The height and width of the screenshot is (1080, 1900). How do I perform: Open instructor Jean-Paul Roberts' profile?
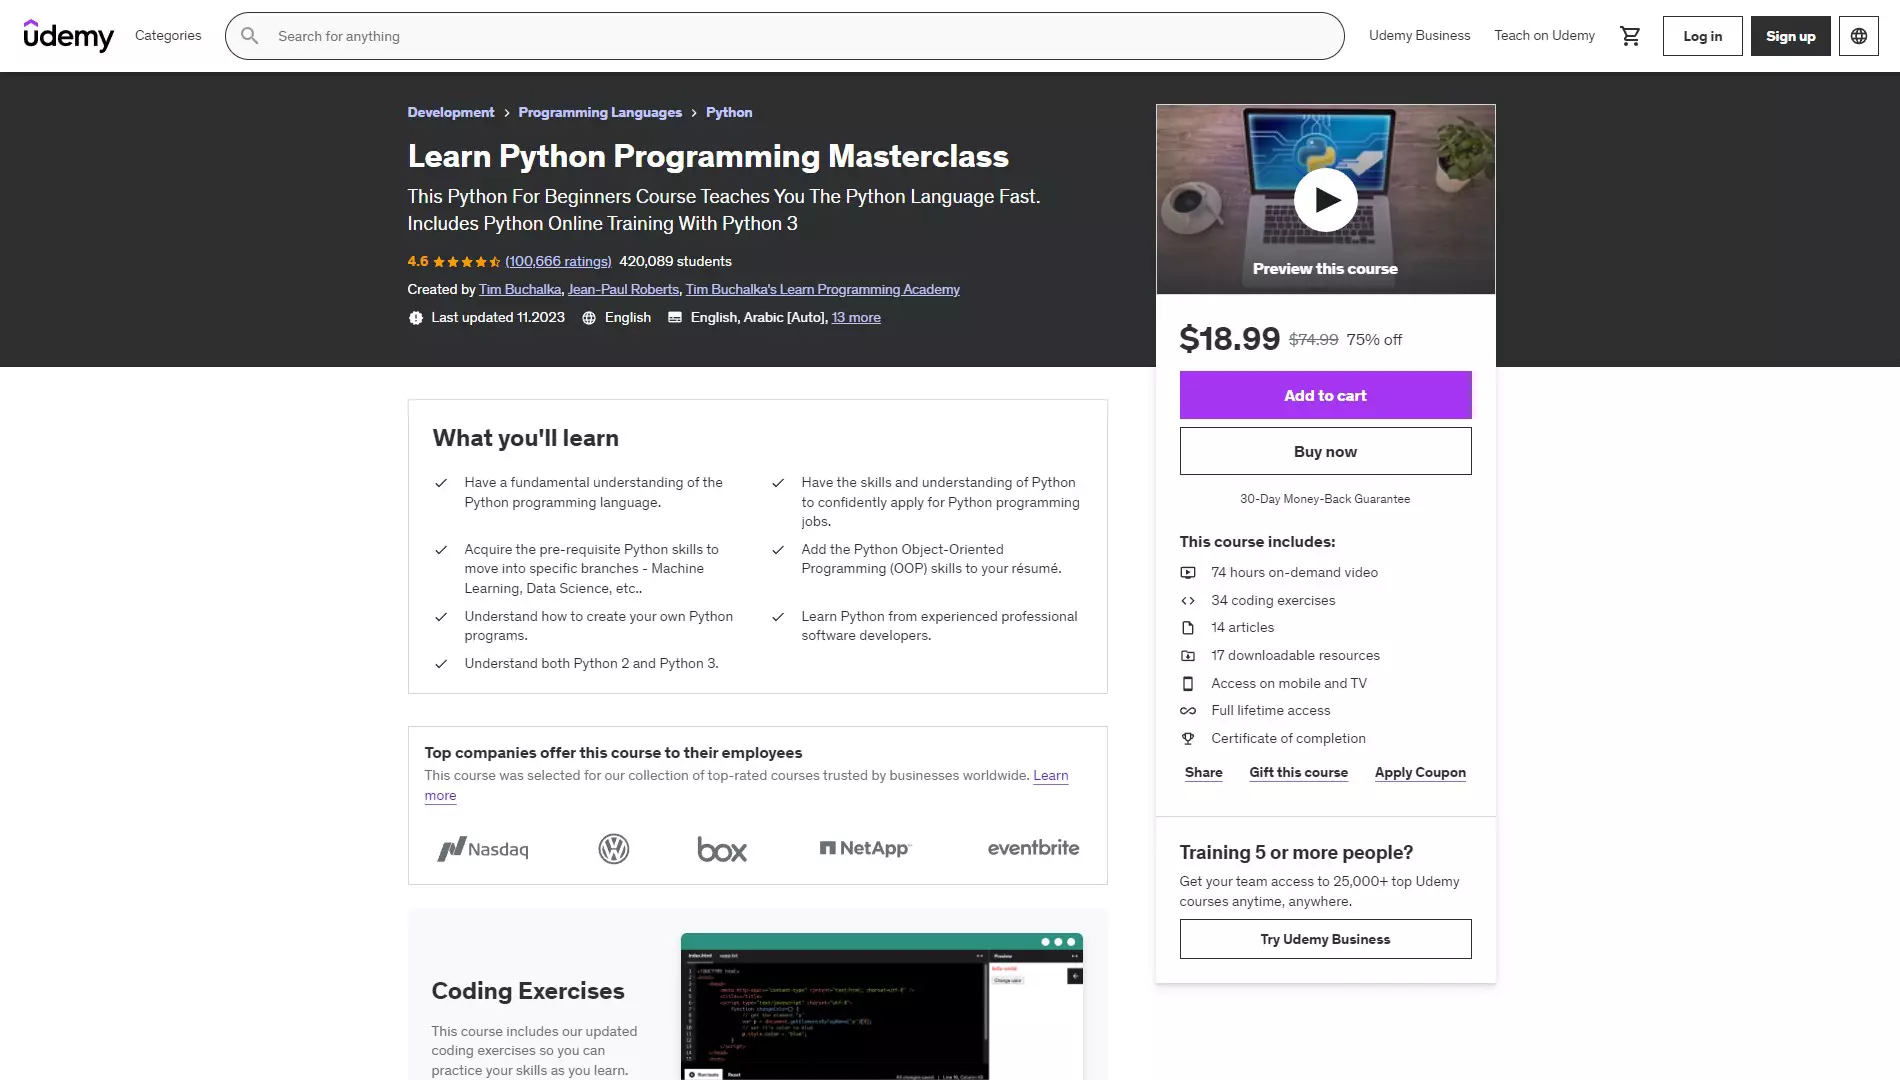[623, 290]
